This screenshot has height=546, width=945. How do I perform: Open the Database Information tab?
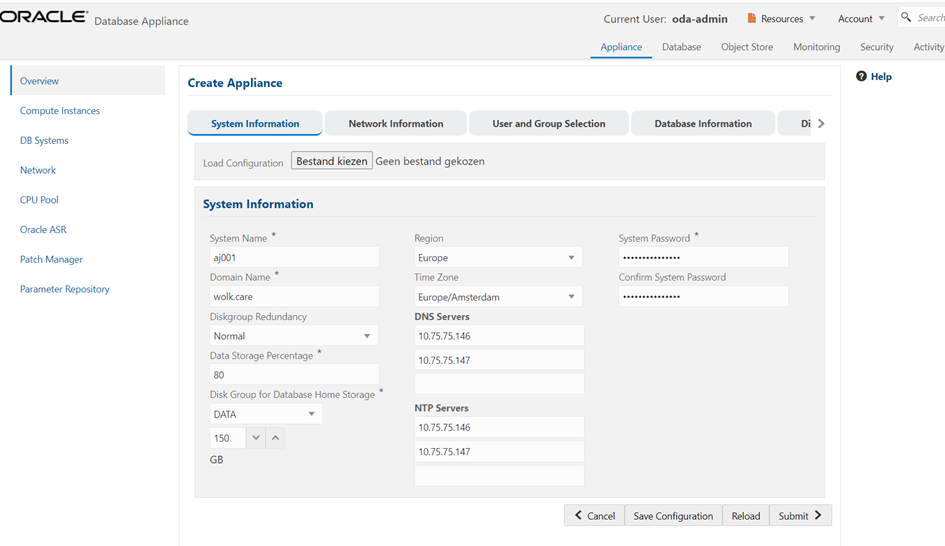coord(702,124)
